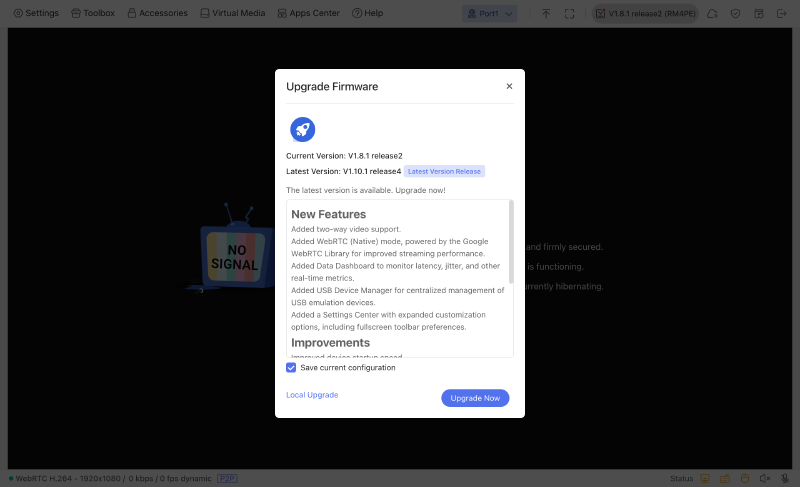800x487 pixels.
Task: Toggle fullscreen mode icon
Action: [569, 14]
